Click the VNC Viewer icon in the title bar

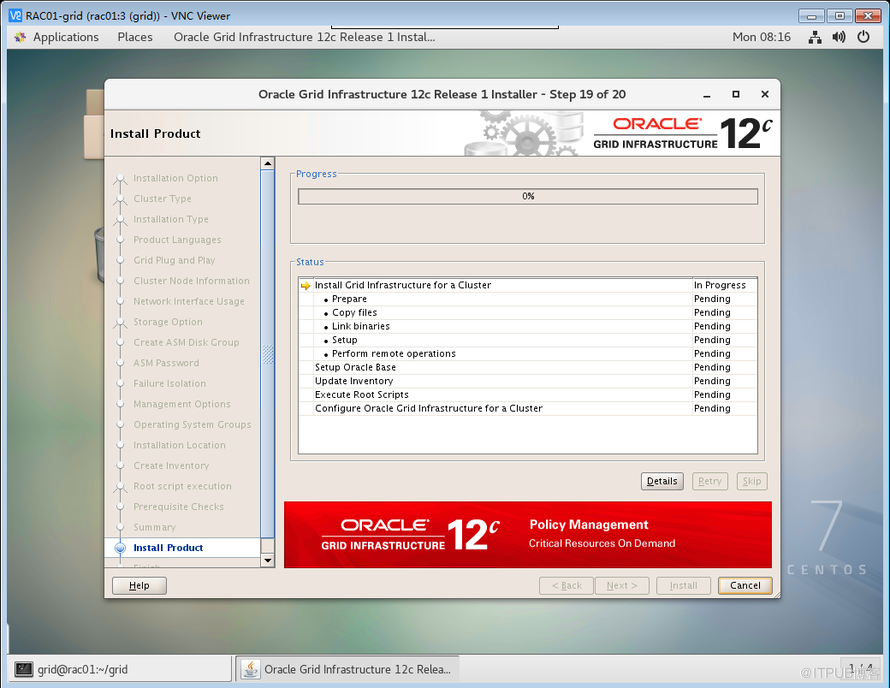point(13,14)
